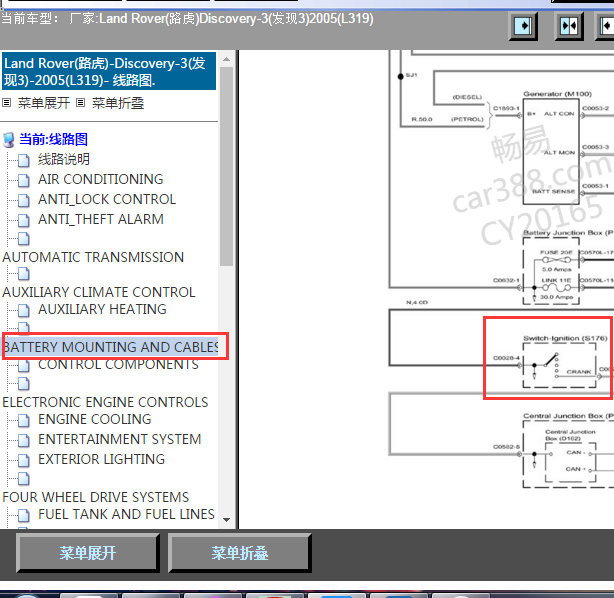Click Switch-Ignition (S176) component in diagram
614x598 pixels.
click(x=560, y=365)
